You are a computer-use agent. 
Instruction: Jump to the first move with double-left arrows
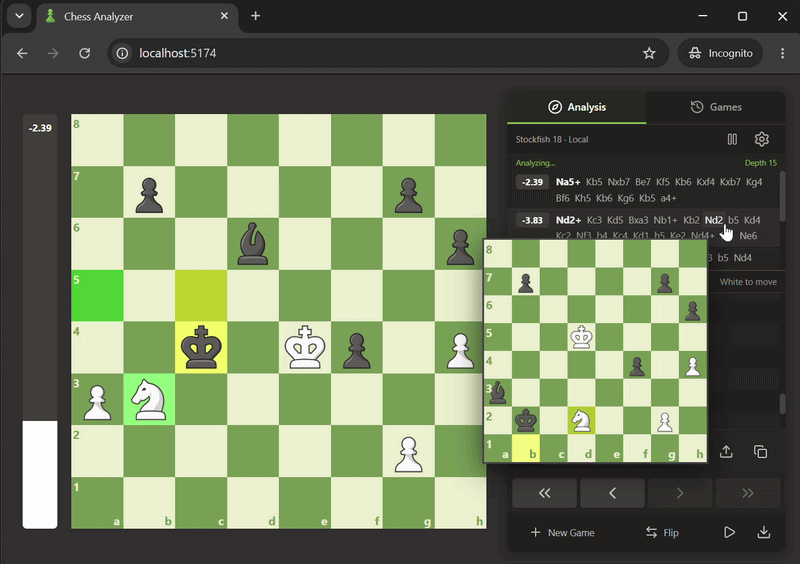[x=544, y=493]
